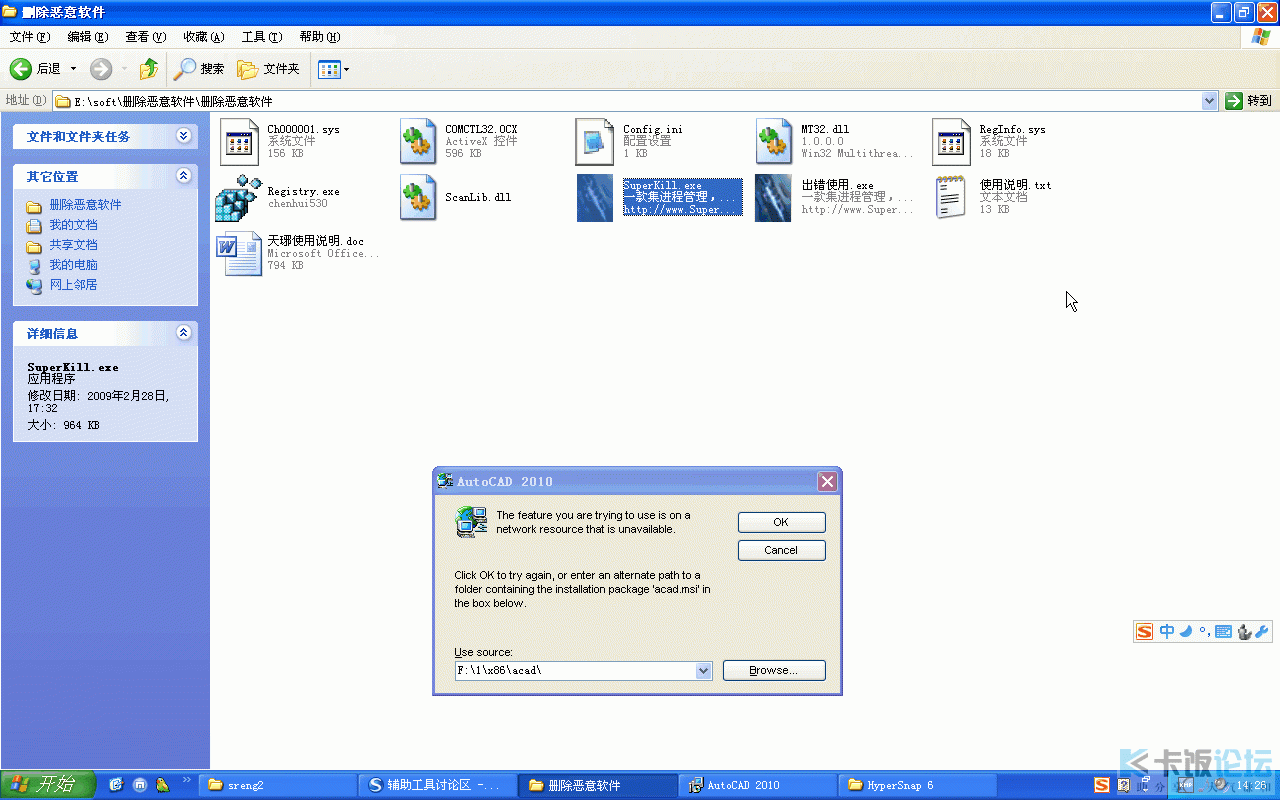1280x800 pixels.
Task: Select the 出错使用.exe file icon
Action: click(x=773, y=198)
